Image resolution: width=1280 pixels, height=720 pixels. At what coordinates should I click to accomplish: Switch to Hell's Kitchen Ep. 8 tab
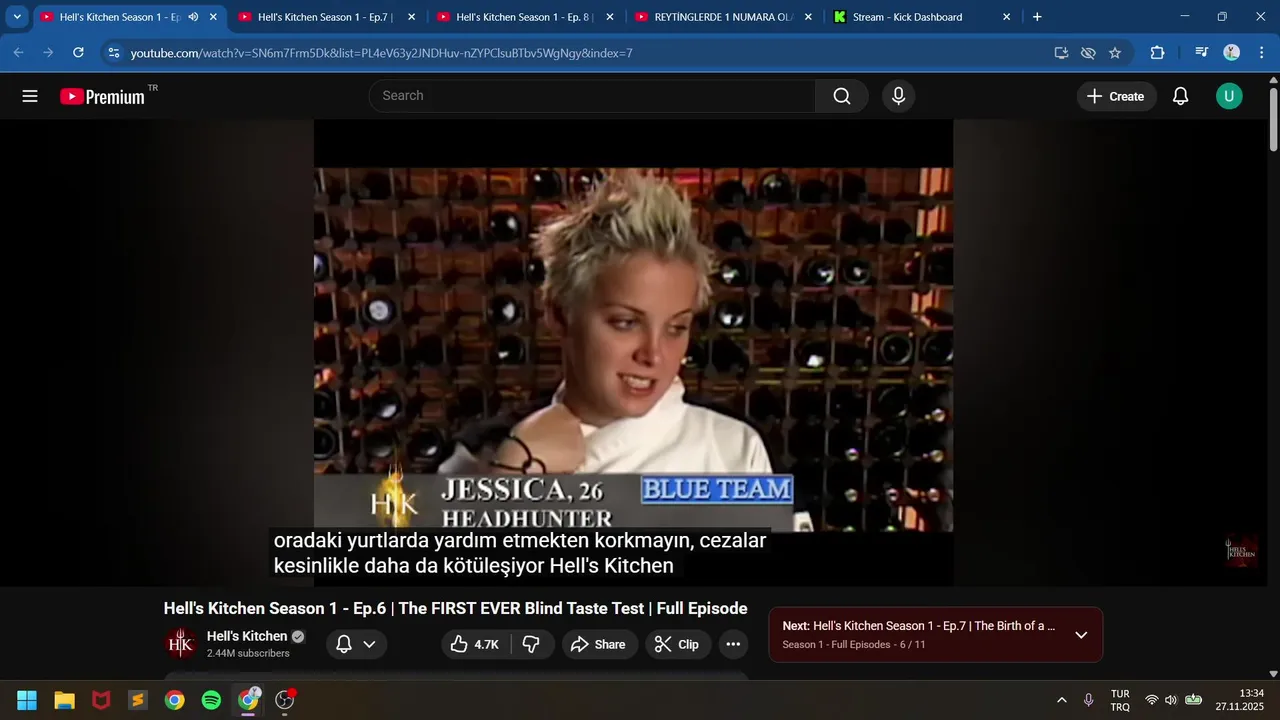(524, 17)
